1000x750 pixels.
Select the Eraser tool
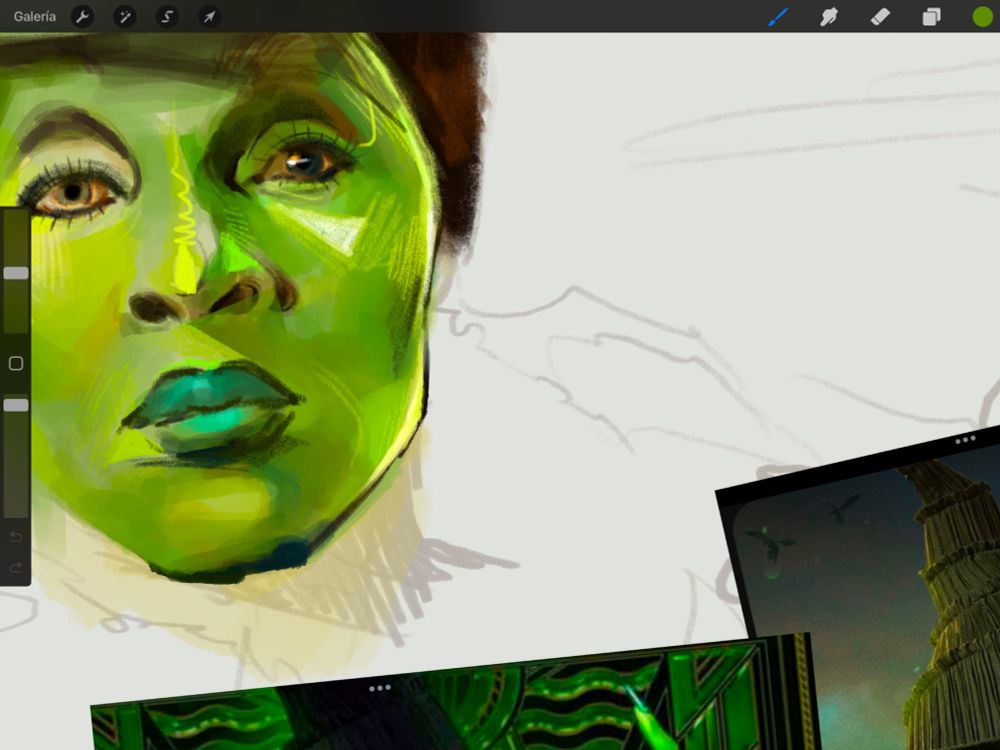point(880,17)
